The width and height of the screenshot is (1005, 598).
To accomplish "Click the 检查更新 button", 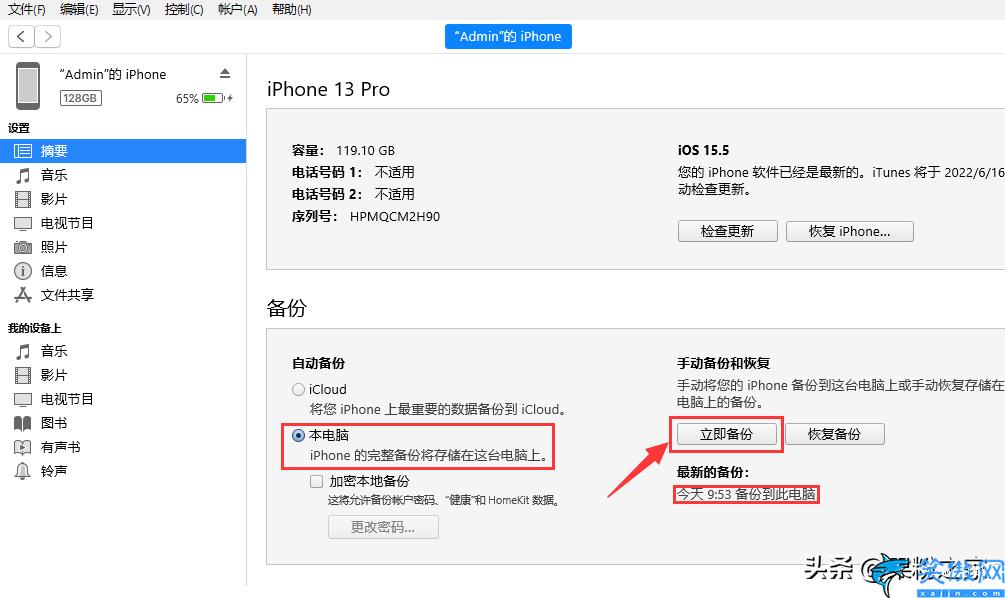I will [x=727, y=231].
